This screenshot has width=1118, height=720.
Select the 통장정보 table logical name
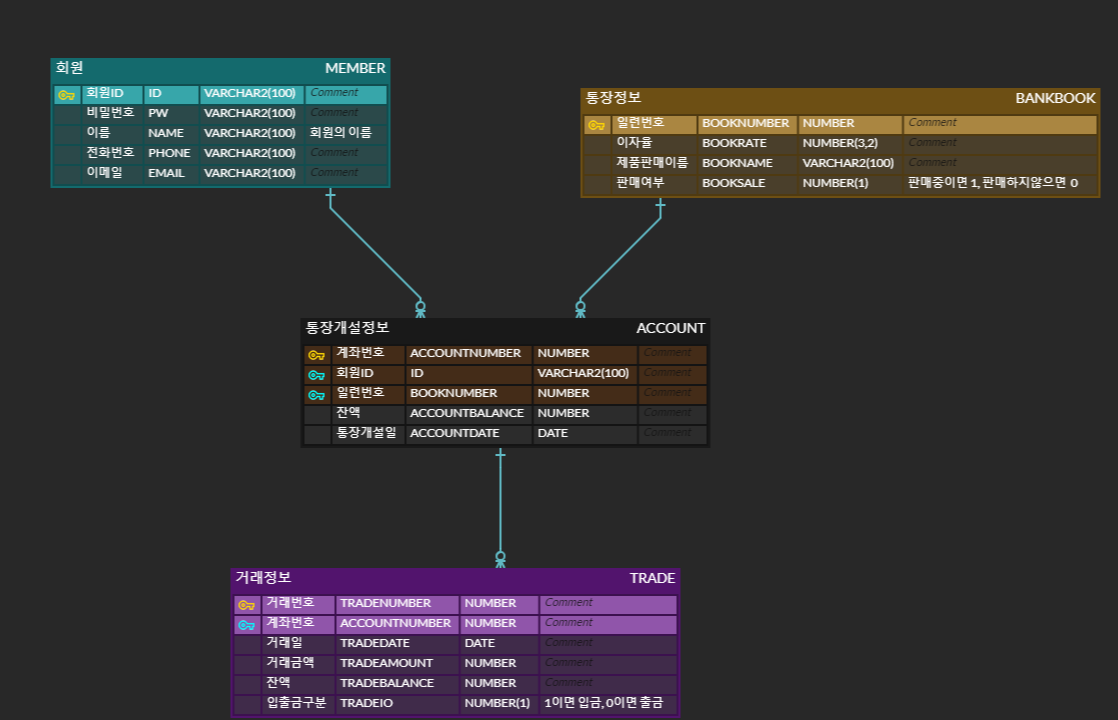click(613, 98)
